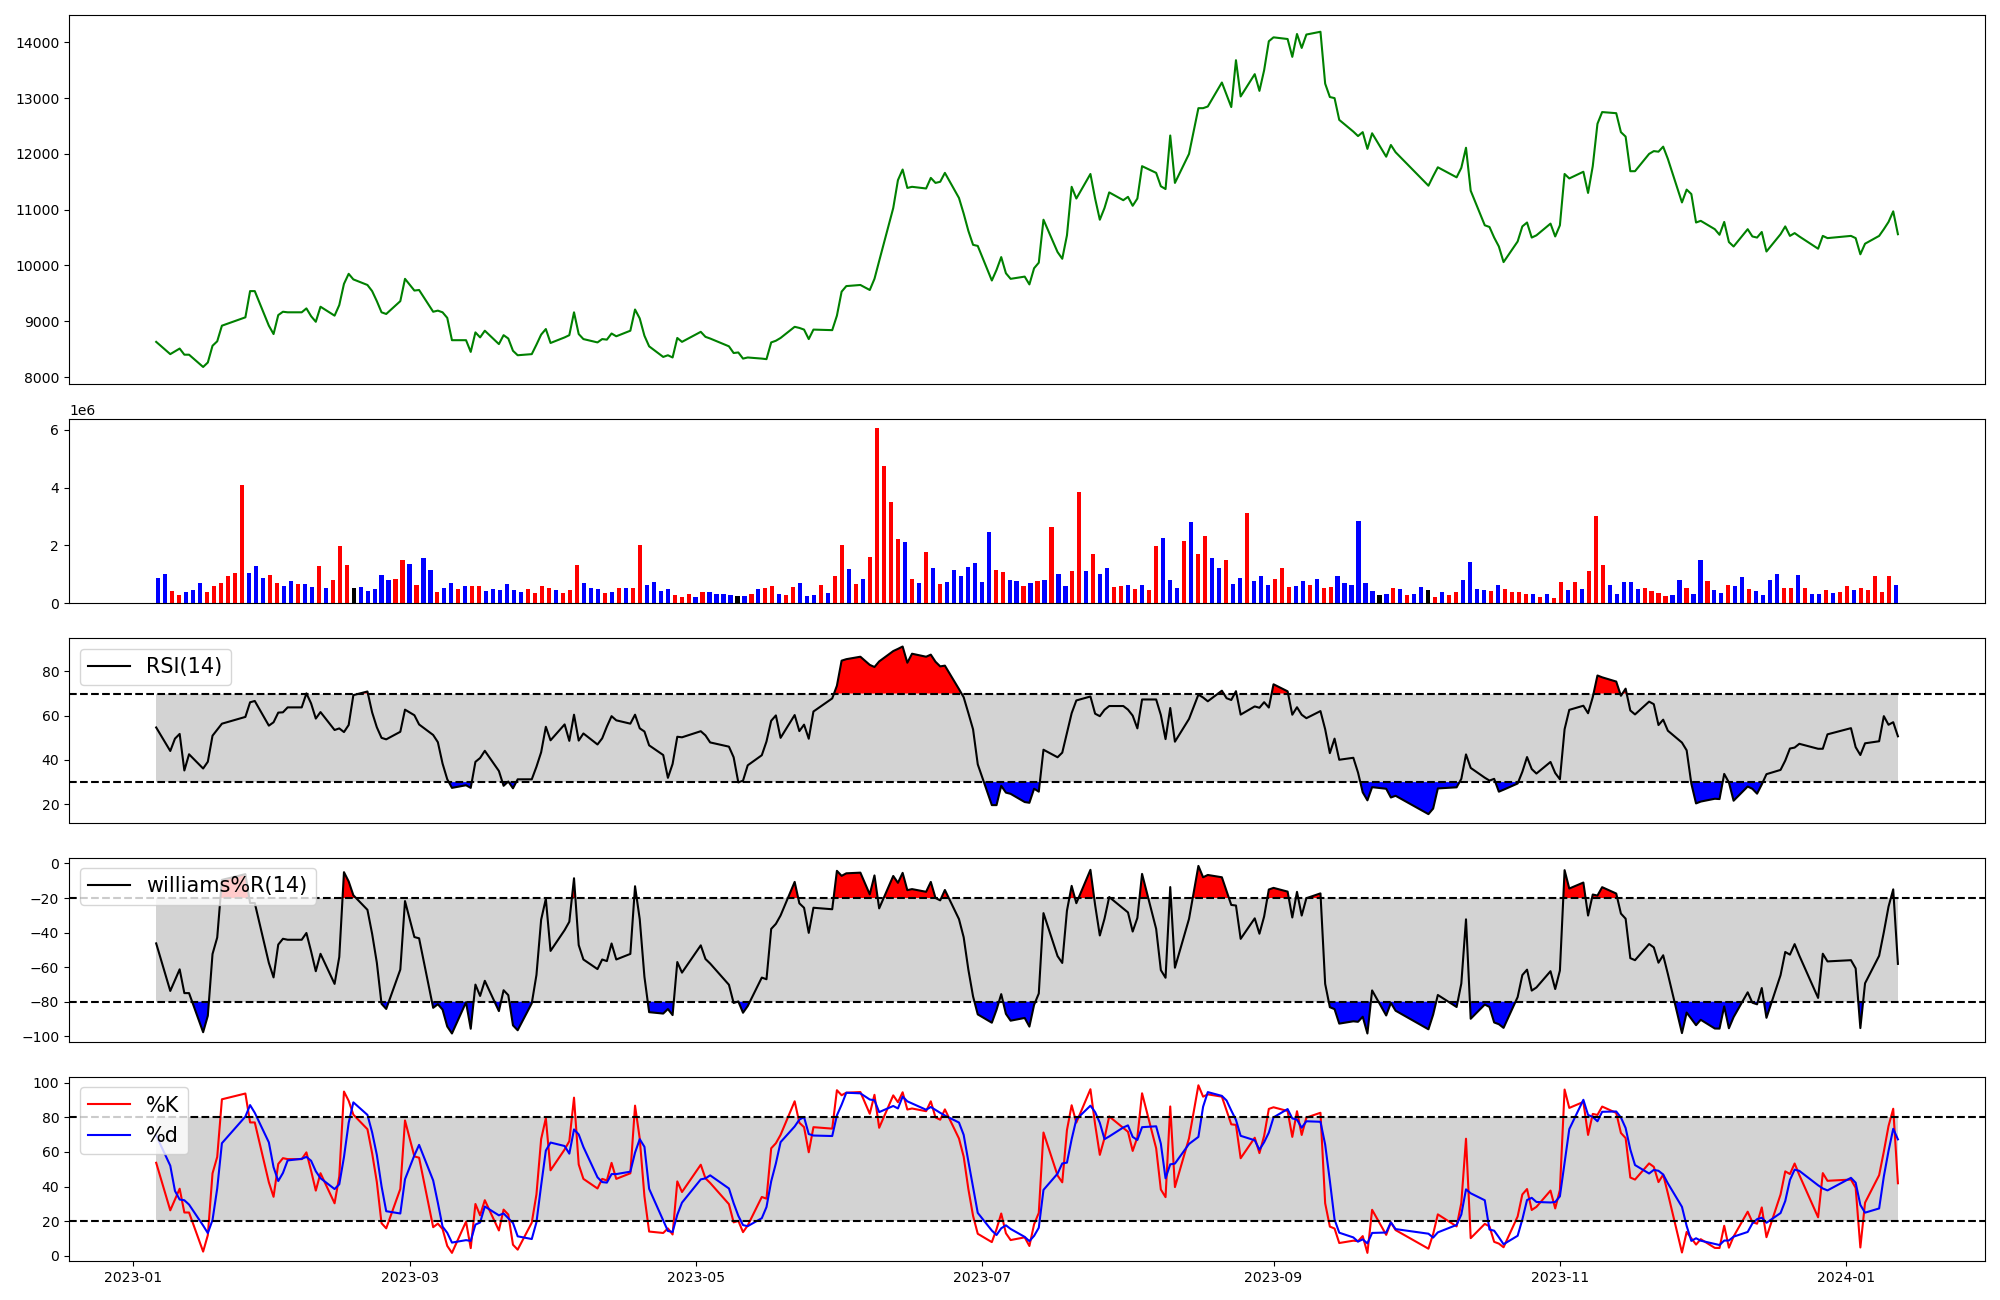The height and width of the screenshot is (1300, 2000).
Task: Click the 14000 price axis label
Action: point(37,43)
